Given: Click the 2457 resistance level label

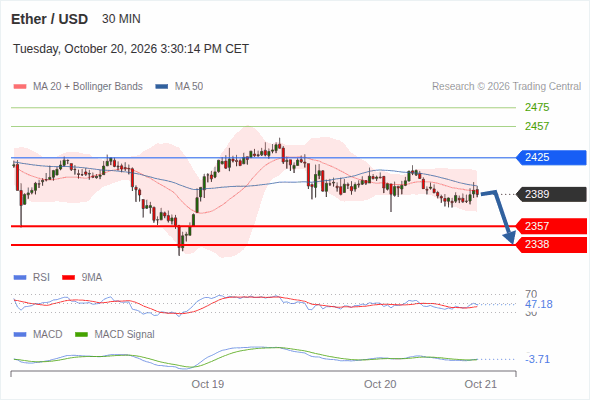Looking at the screenshot, I should tap(537, 126).
